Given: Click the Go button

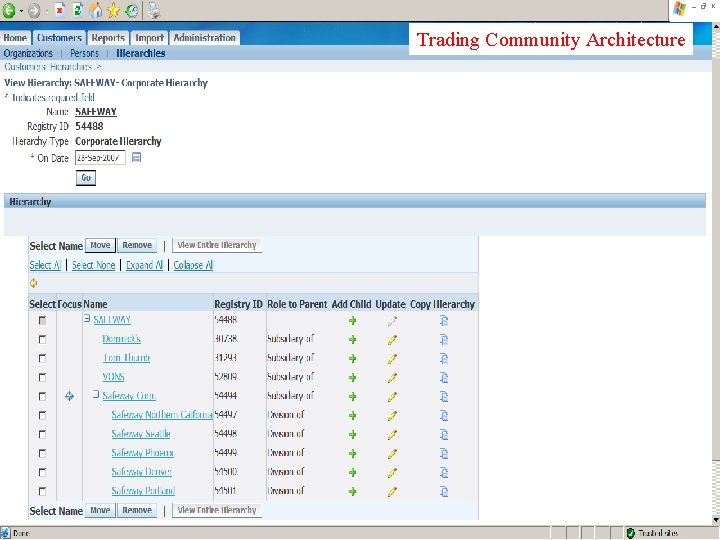Looking at the screenshot, I should click(x=86, y=178).
